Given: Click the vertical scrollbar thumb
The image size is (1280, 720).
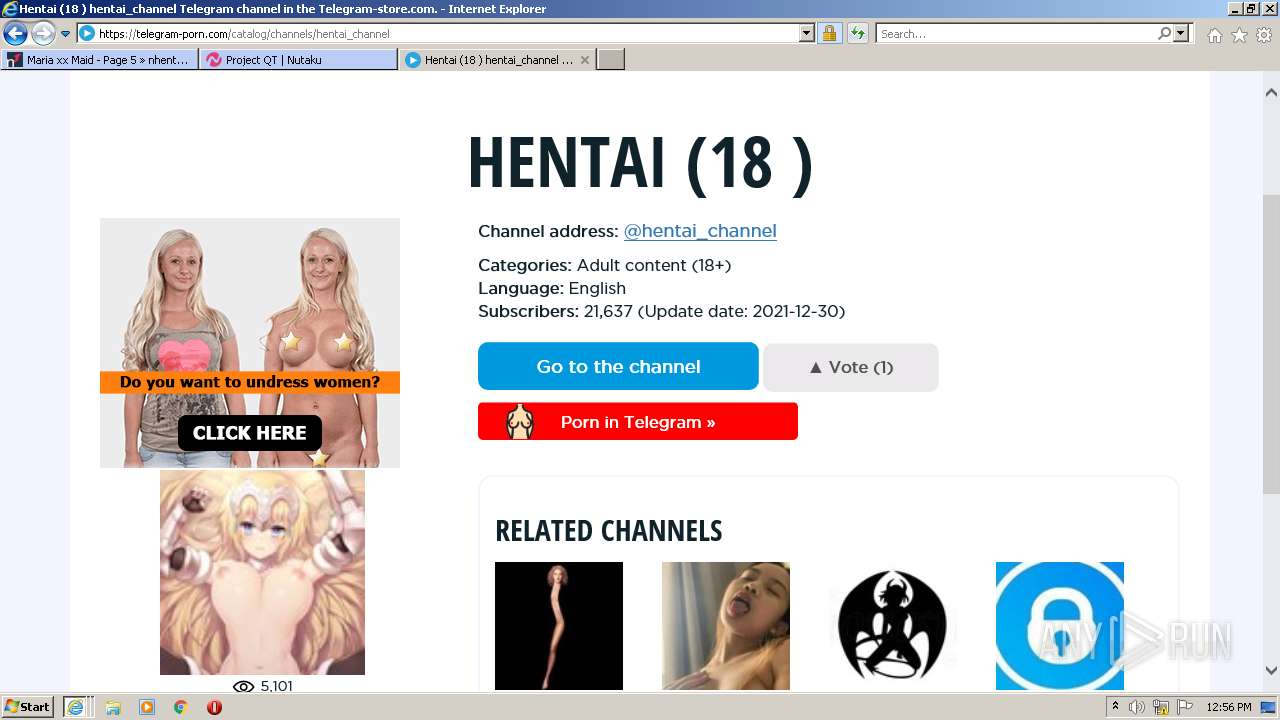Looking at the screenshot, I should [1271, 345].
